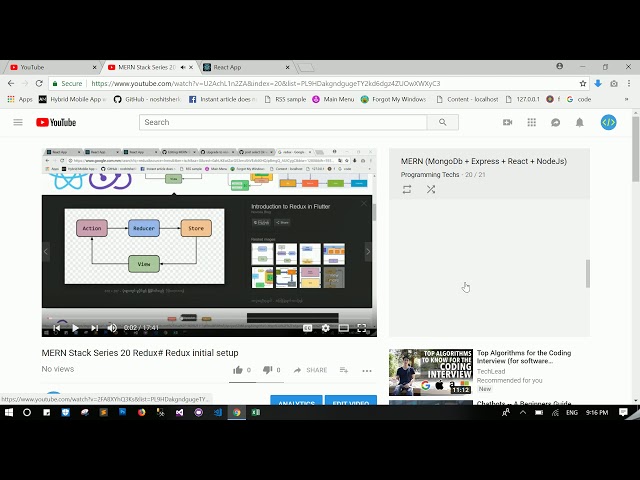
Task: Open the video's more actions ellipsis
Action: pos(367,371)
